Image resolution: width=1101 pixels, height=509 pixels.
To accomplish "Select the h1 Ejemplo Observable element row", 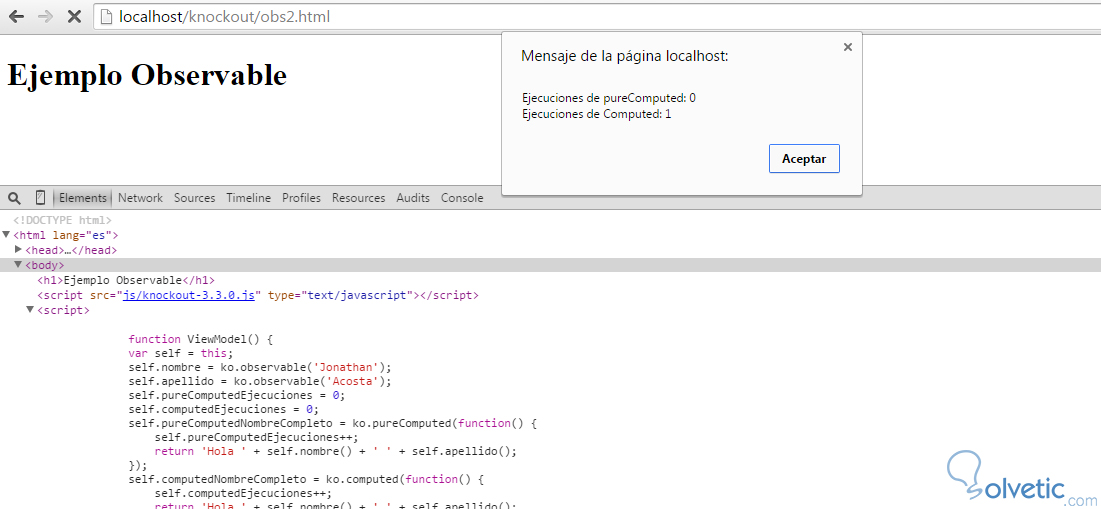I will [126, 280].
